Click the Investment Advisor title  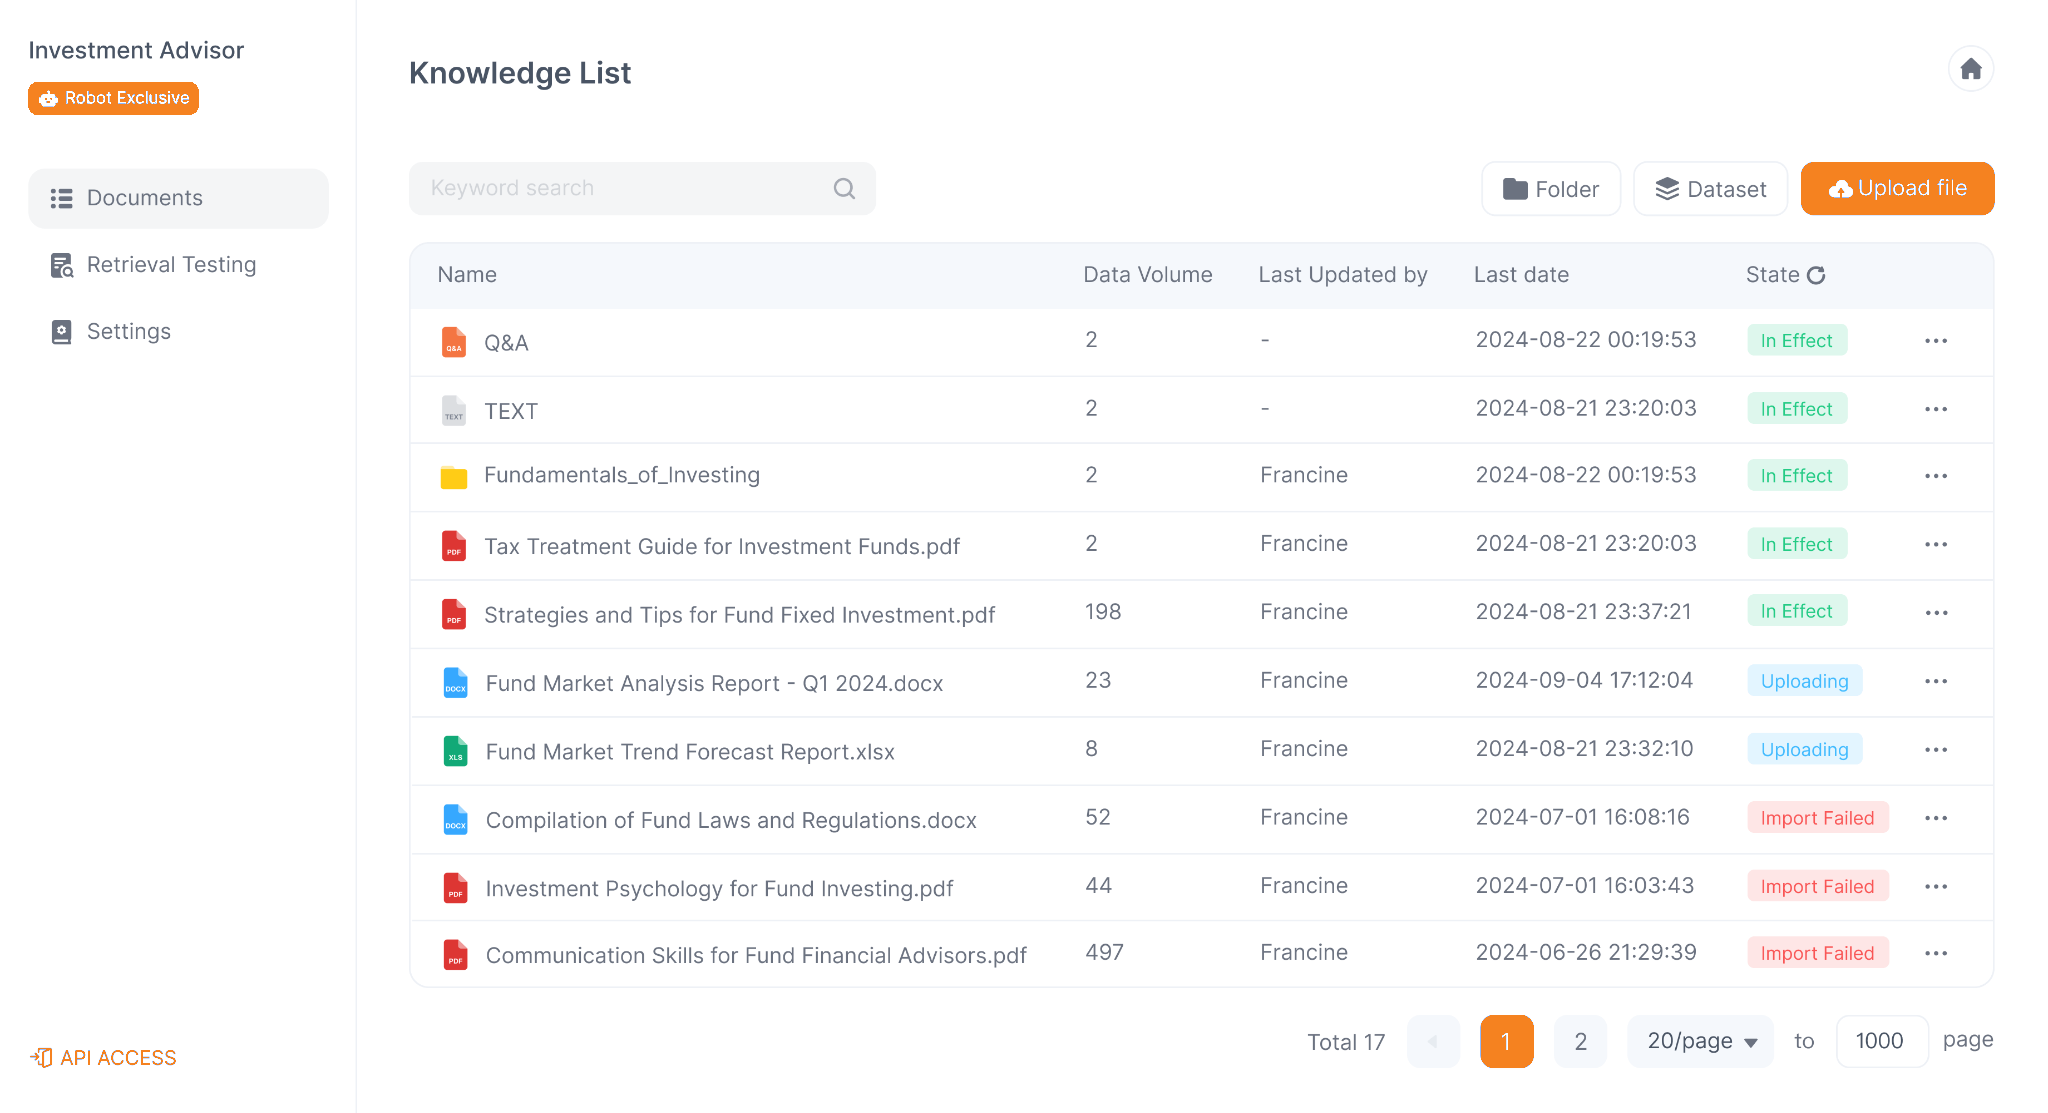[x=136, y=50]
